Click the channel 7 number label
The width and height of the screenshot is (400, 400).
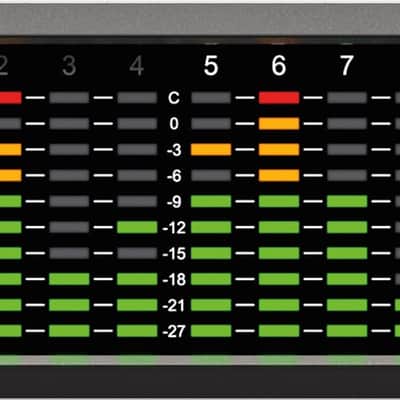pos(346,66)
